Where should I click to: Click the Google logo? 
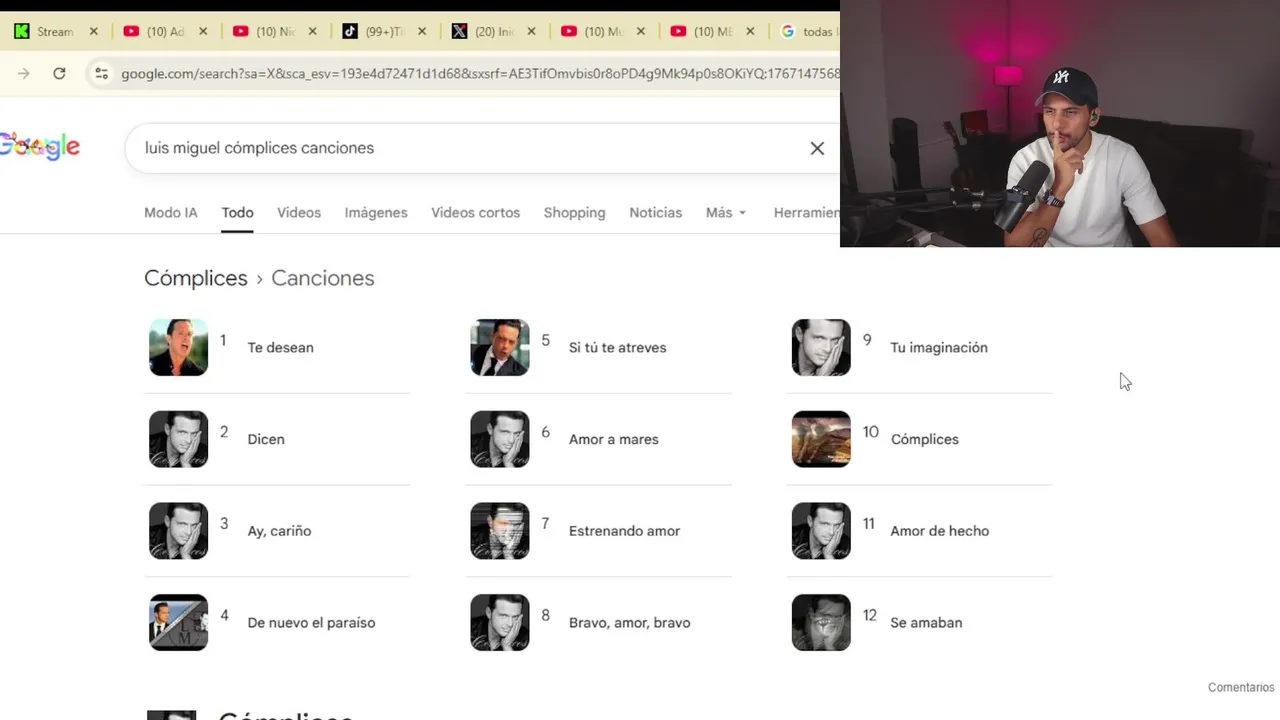coord(40,147)
